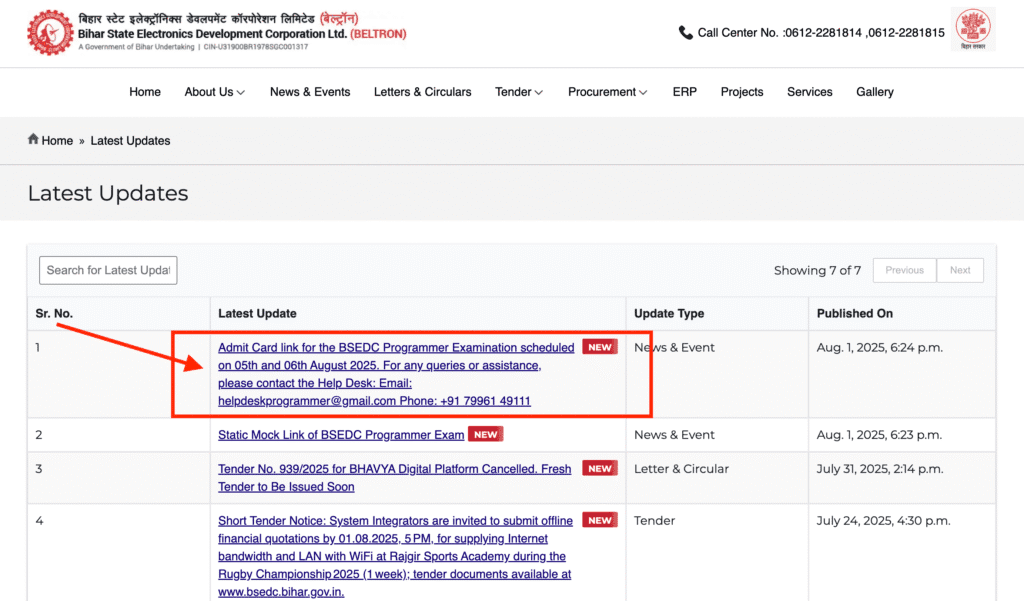This screenshot has height=601, width=1024.
Task: Click NEW badge beside Static Mock Link
Action: (x=486, y=435)
